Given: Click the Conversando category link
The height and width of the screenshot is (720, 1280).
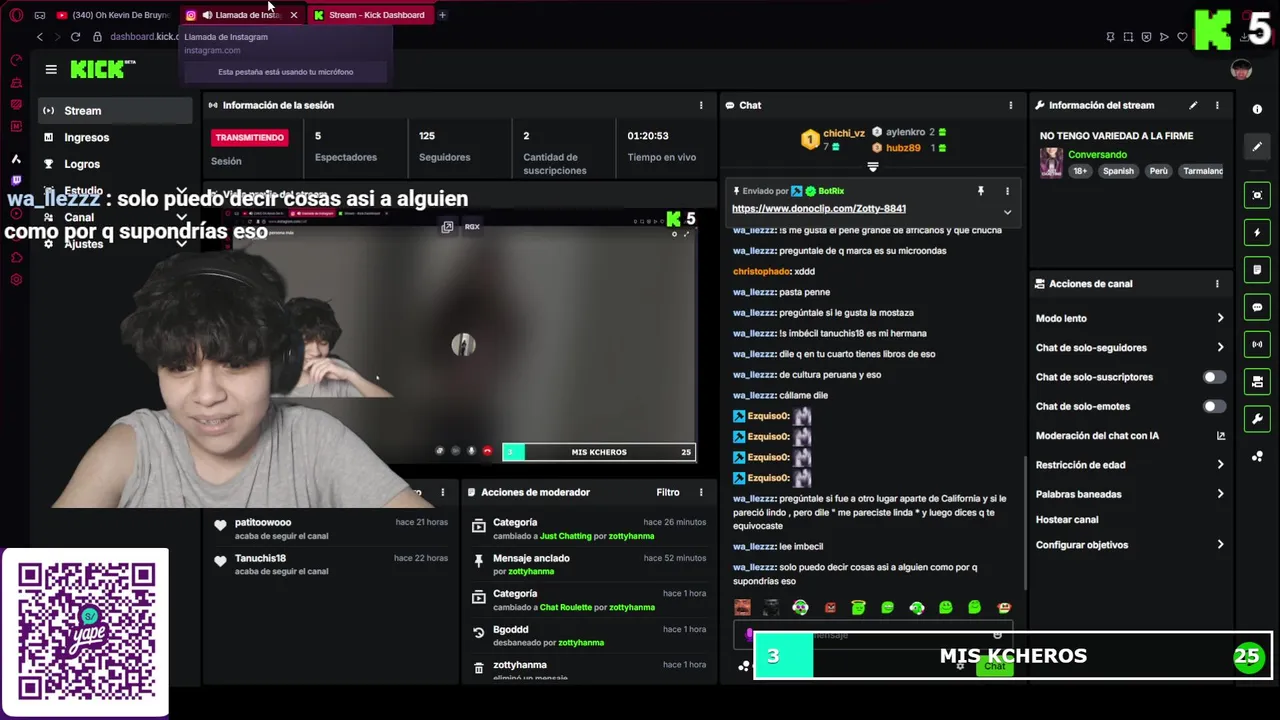Looking at the screenshot, I should (1097, 155).
